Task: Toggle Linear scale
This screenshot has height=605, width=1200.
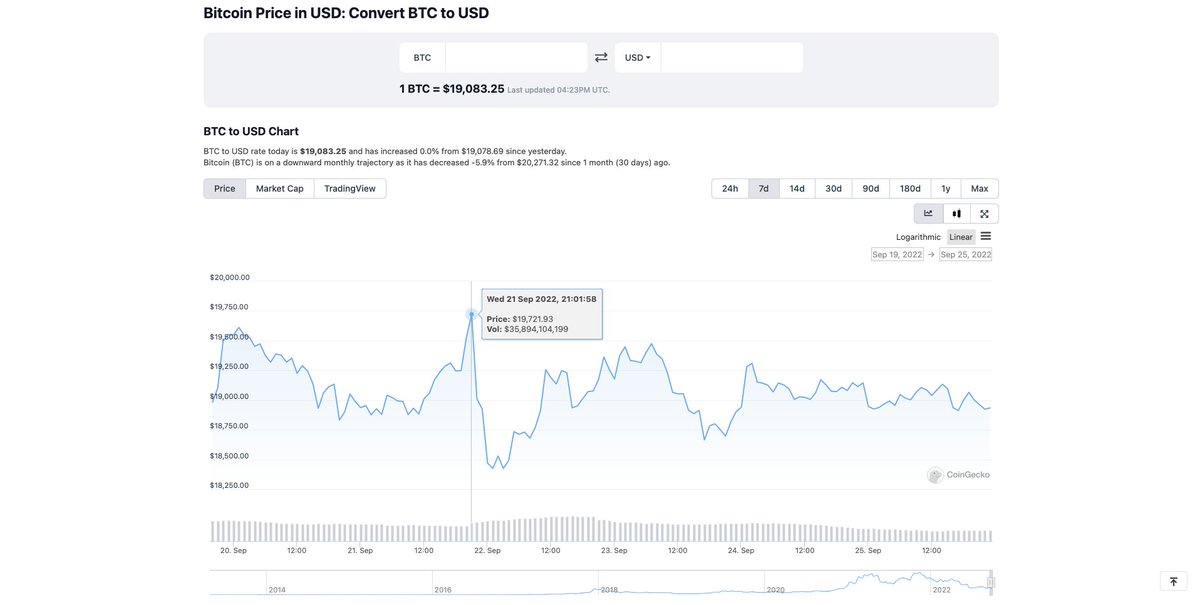Action: 961,237
